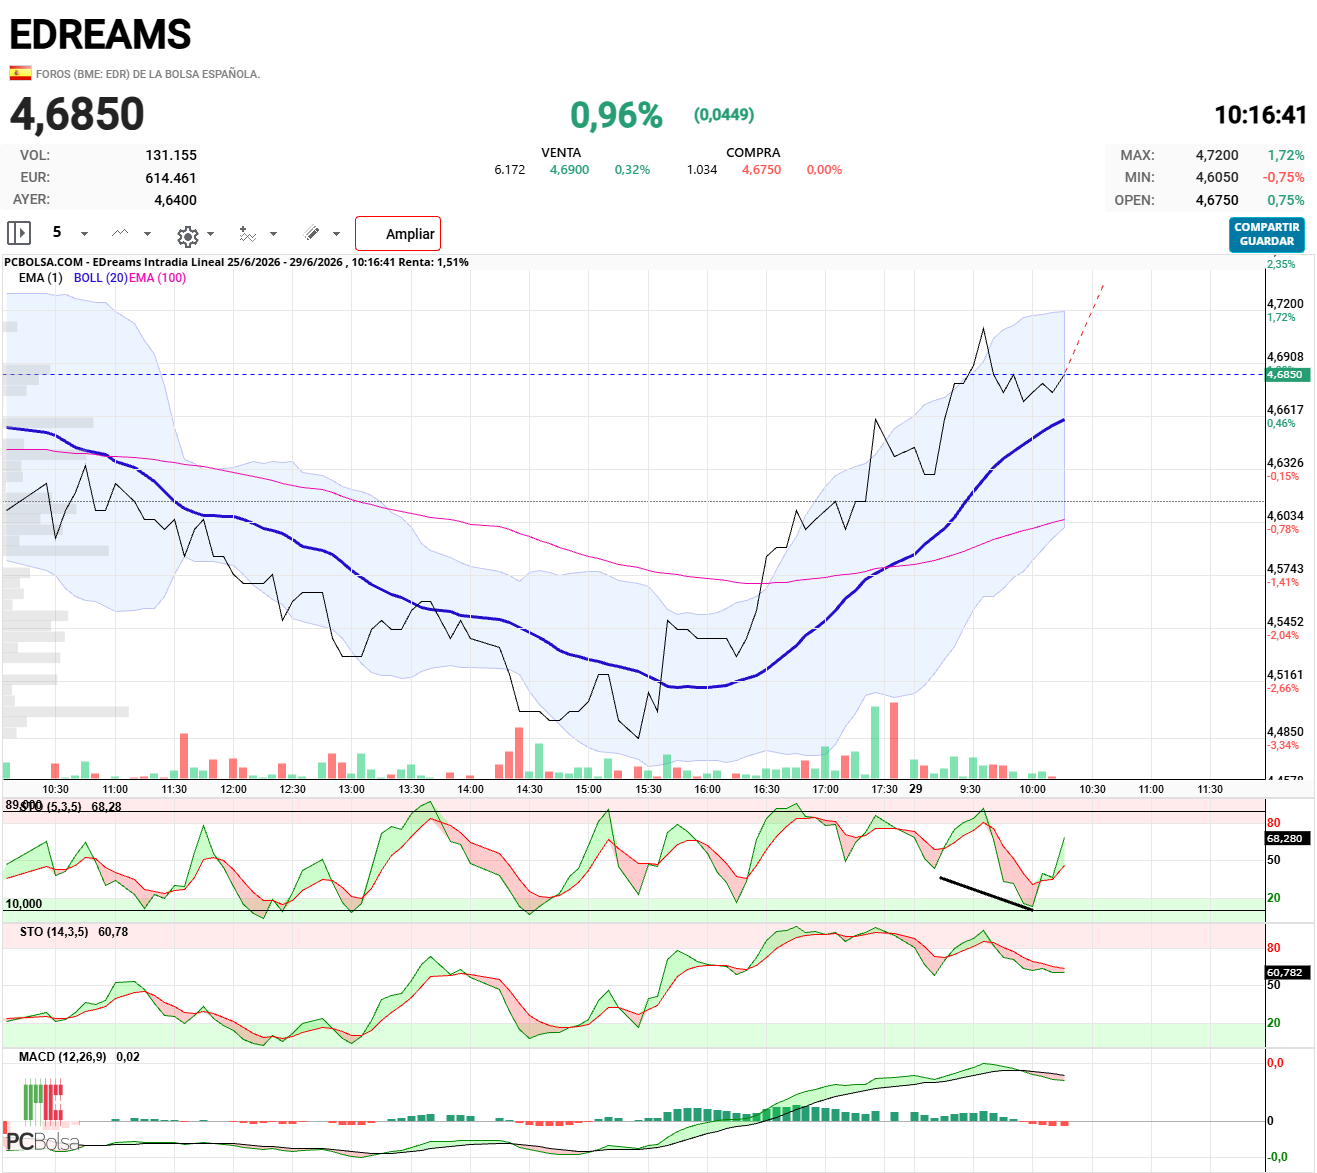Screen dimensions: 1317x1173
Task: Click the Spanish flag icon
Action: (x=20, y=73)
